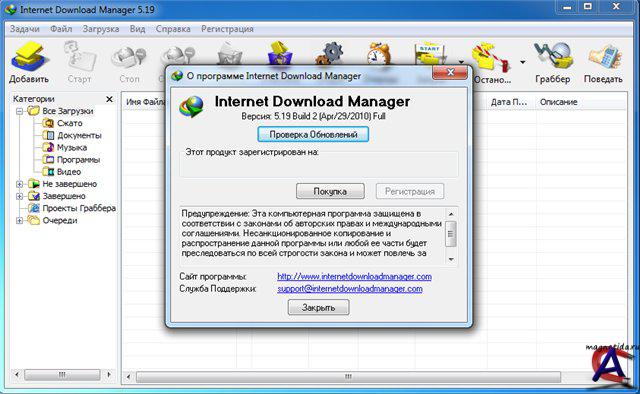Click the Документы category icon
Viewport: 640px width, 394px height.
coord(49,135)
